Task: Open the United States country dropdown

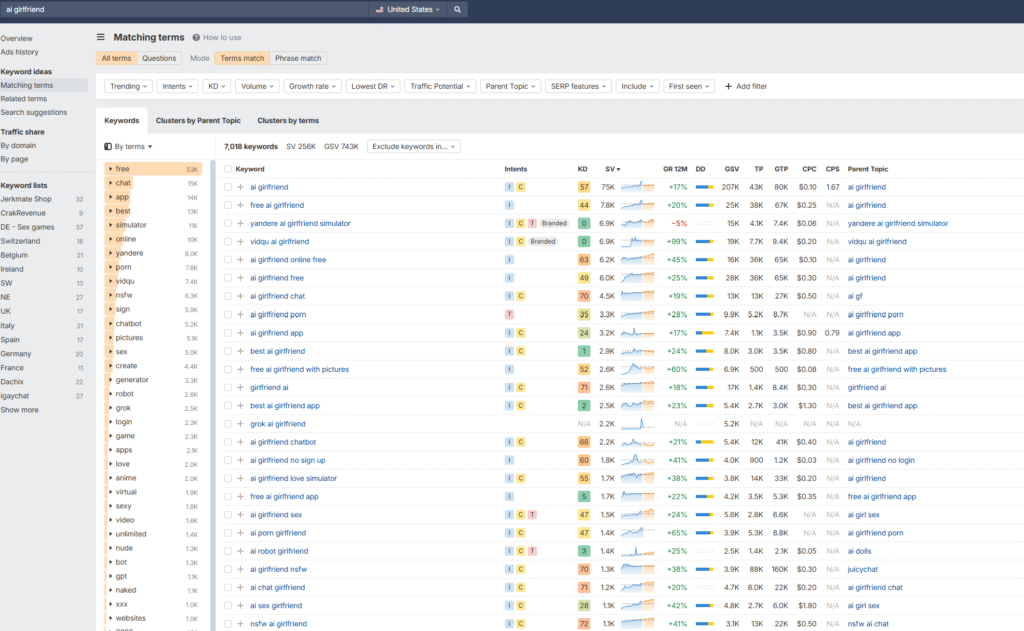Action: 407,9
